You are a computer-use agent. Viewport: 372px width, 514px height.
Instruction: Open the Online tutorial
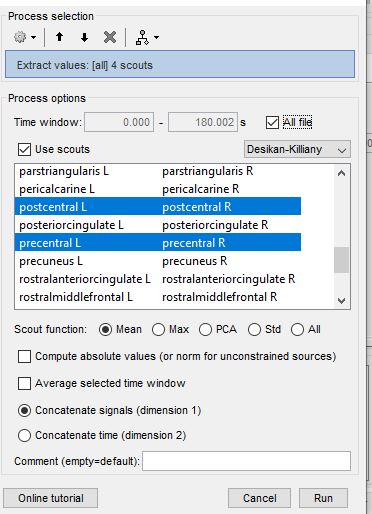[x=51, y=498]
